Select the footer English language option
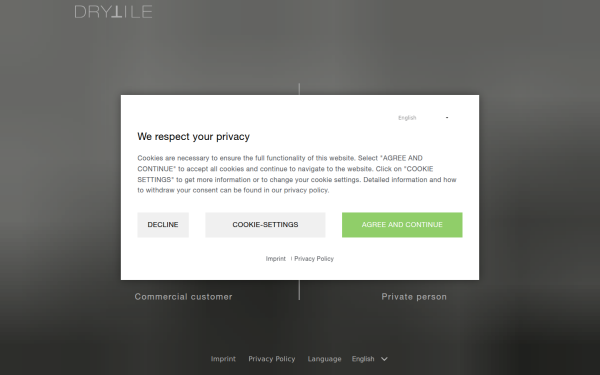 pyautogui.click(x=363, y=359)
